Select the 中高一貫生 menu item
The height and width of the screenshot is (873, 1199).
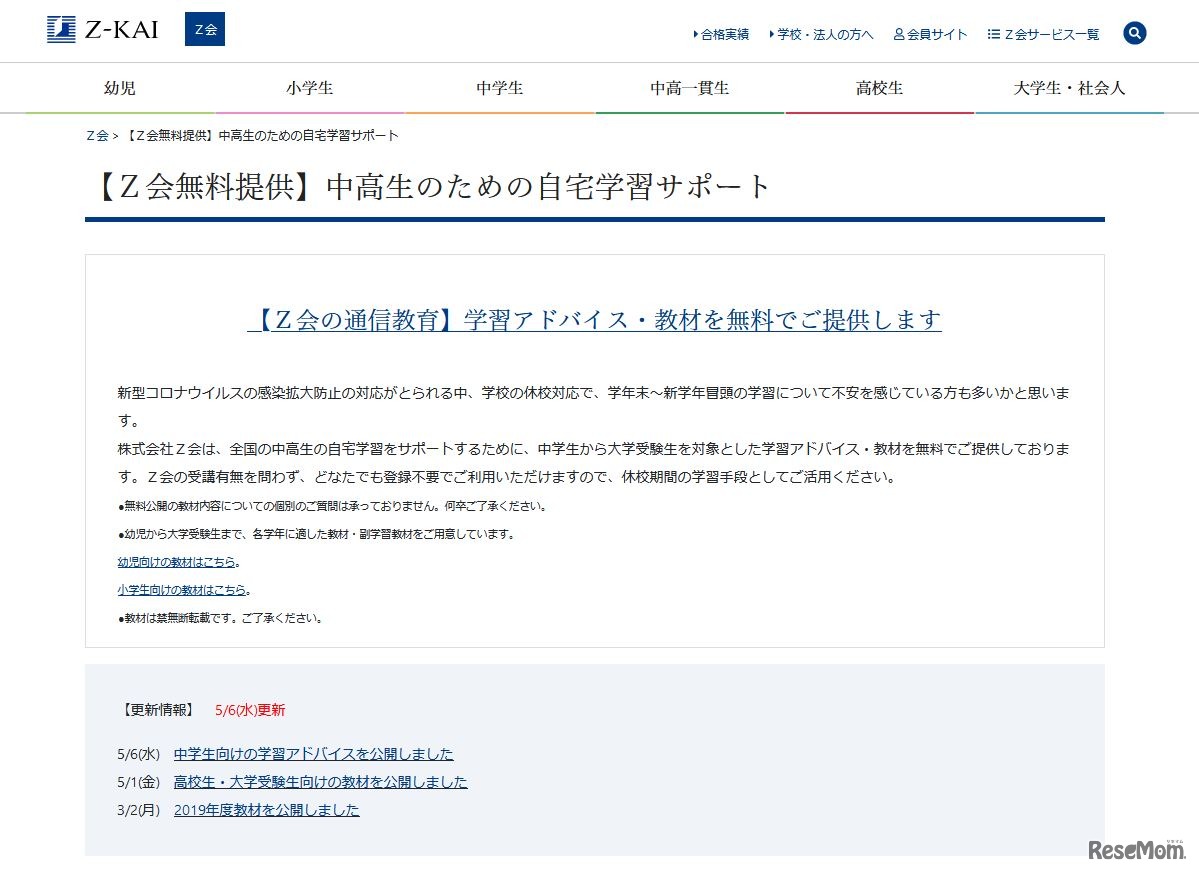click(x=689, y=87)
